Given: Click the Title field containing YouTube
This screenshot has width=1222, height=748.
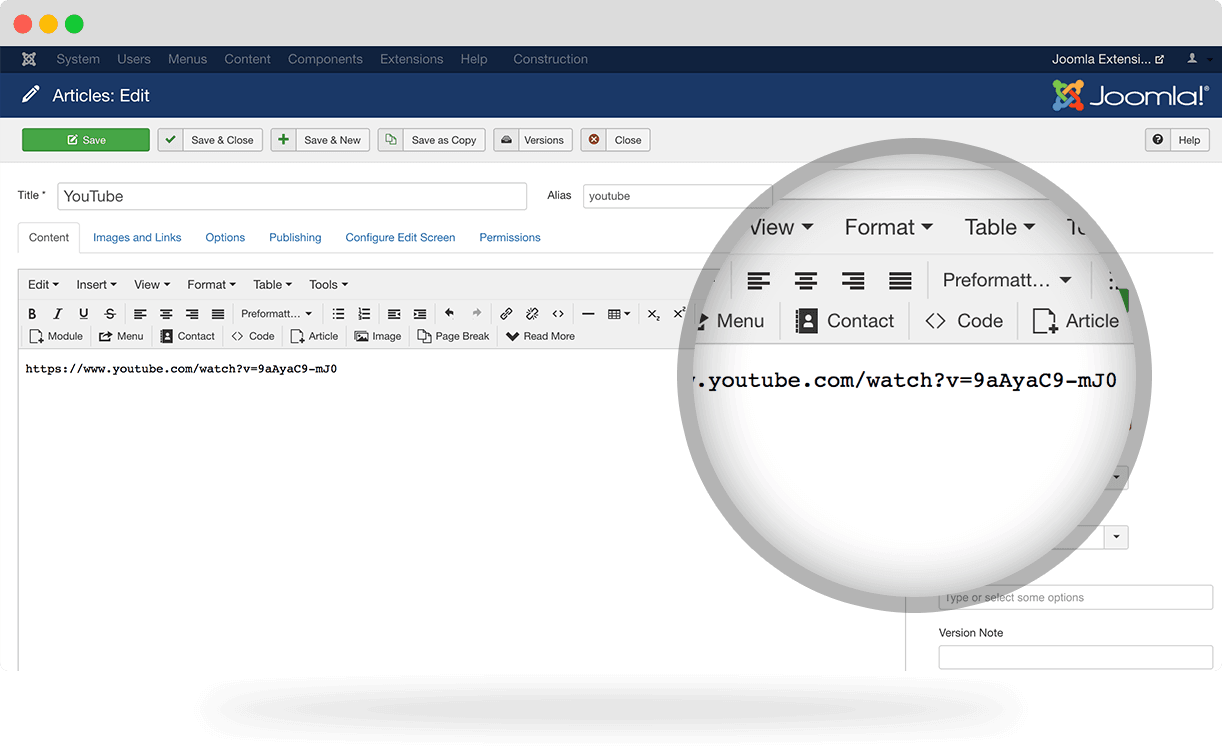Looking at the screenshot, I should pyautogui.click(x=292, y=196).
